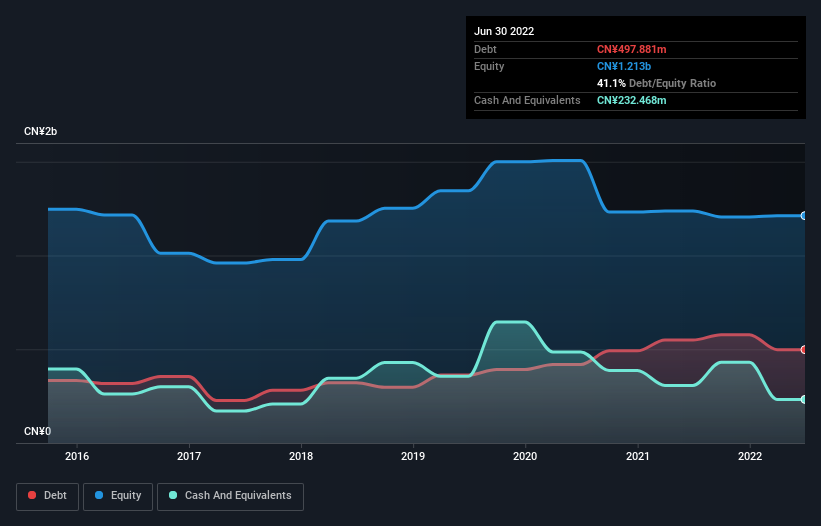Click the Equity label in tooltip
Screen dimensions: 821x526
pos(489,66)
